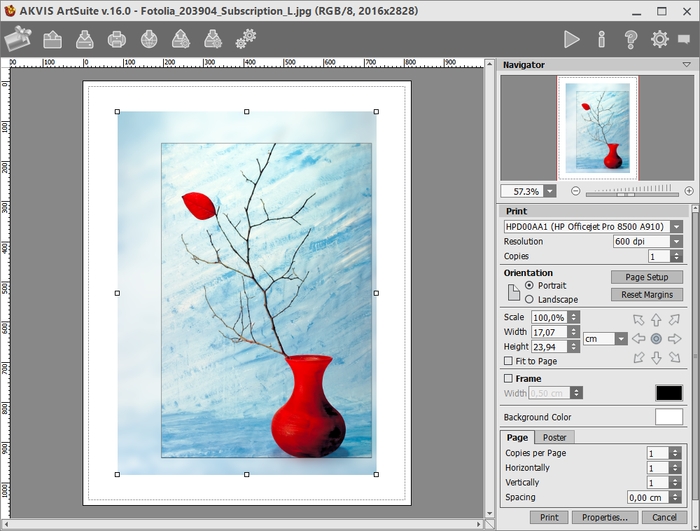The width and height of the screenshot is (700, 531).
Task: Center image with middle position circle icon
Action: click(656, 339)
